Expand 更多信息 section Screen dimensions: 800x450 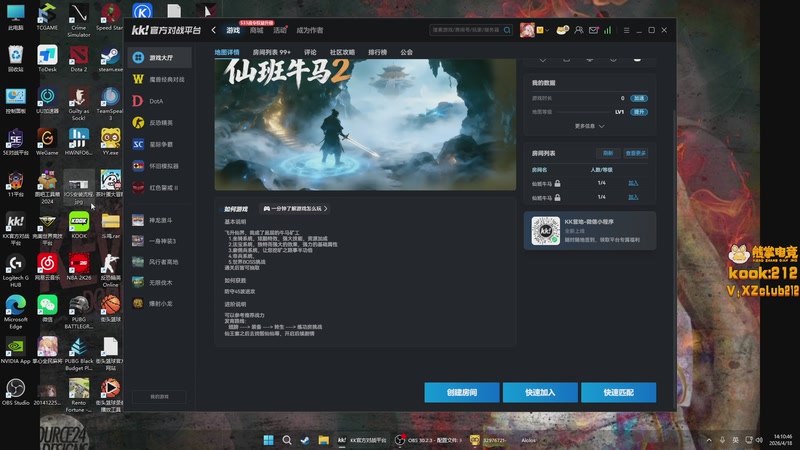click(x=589, y=126)
